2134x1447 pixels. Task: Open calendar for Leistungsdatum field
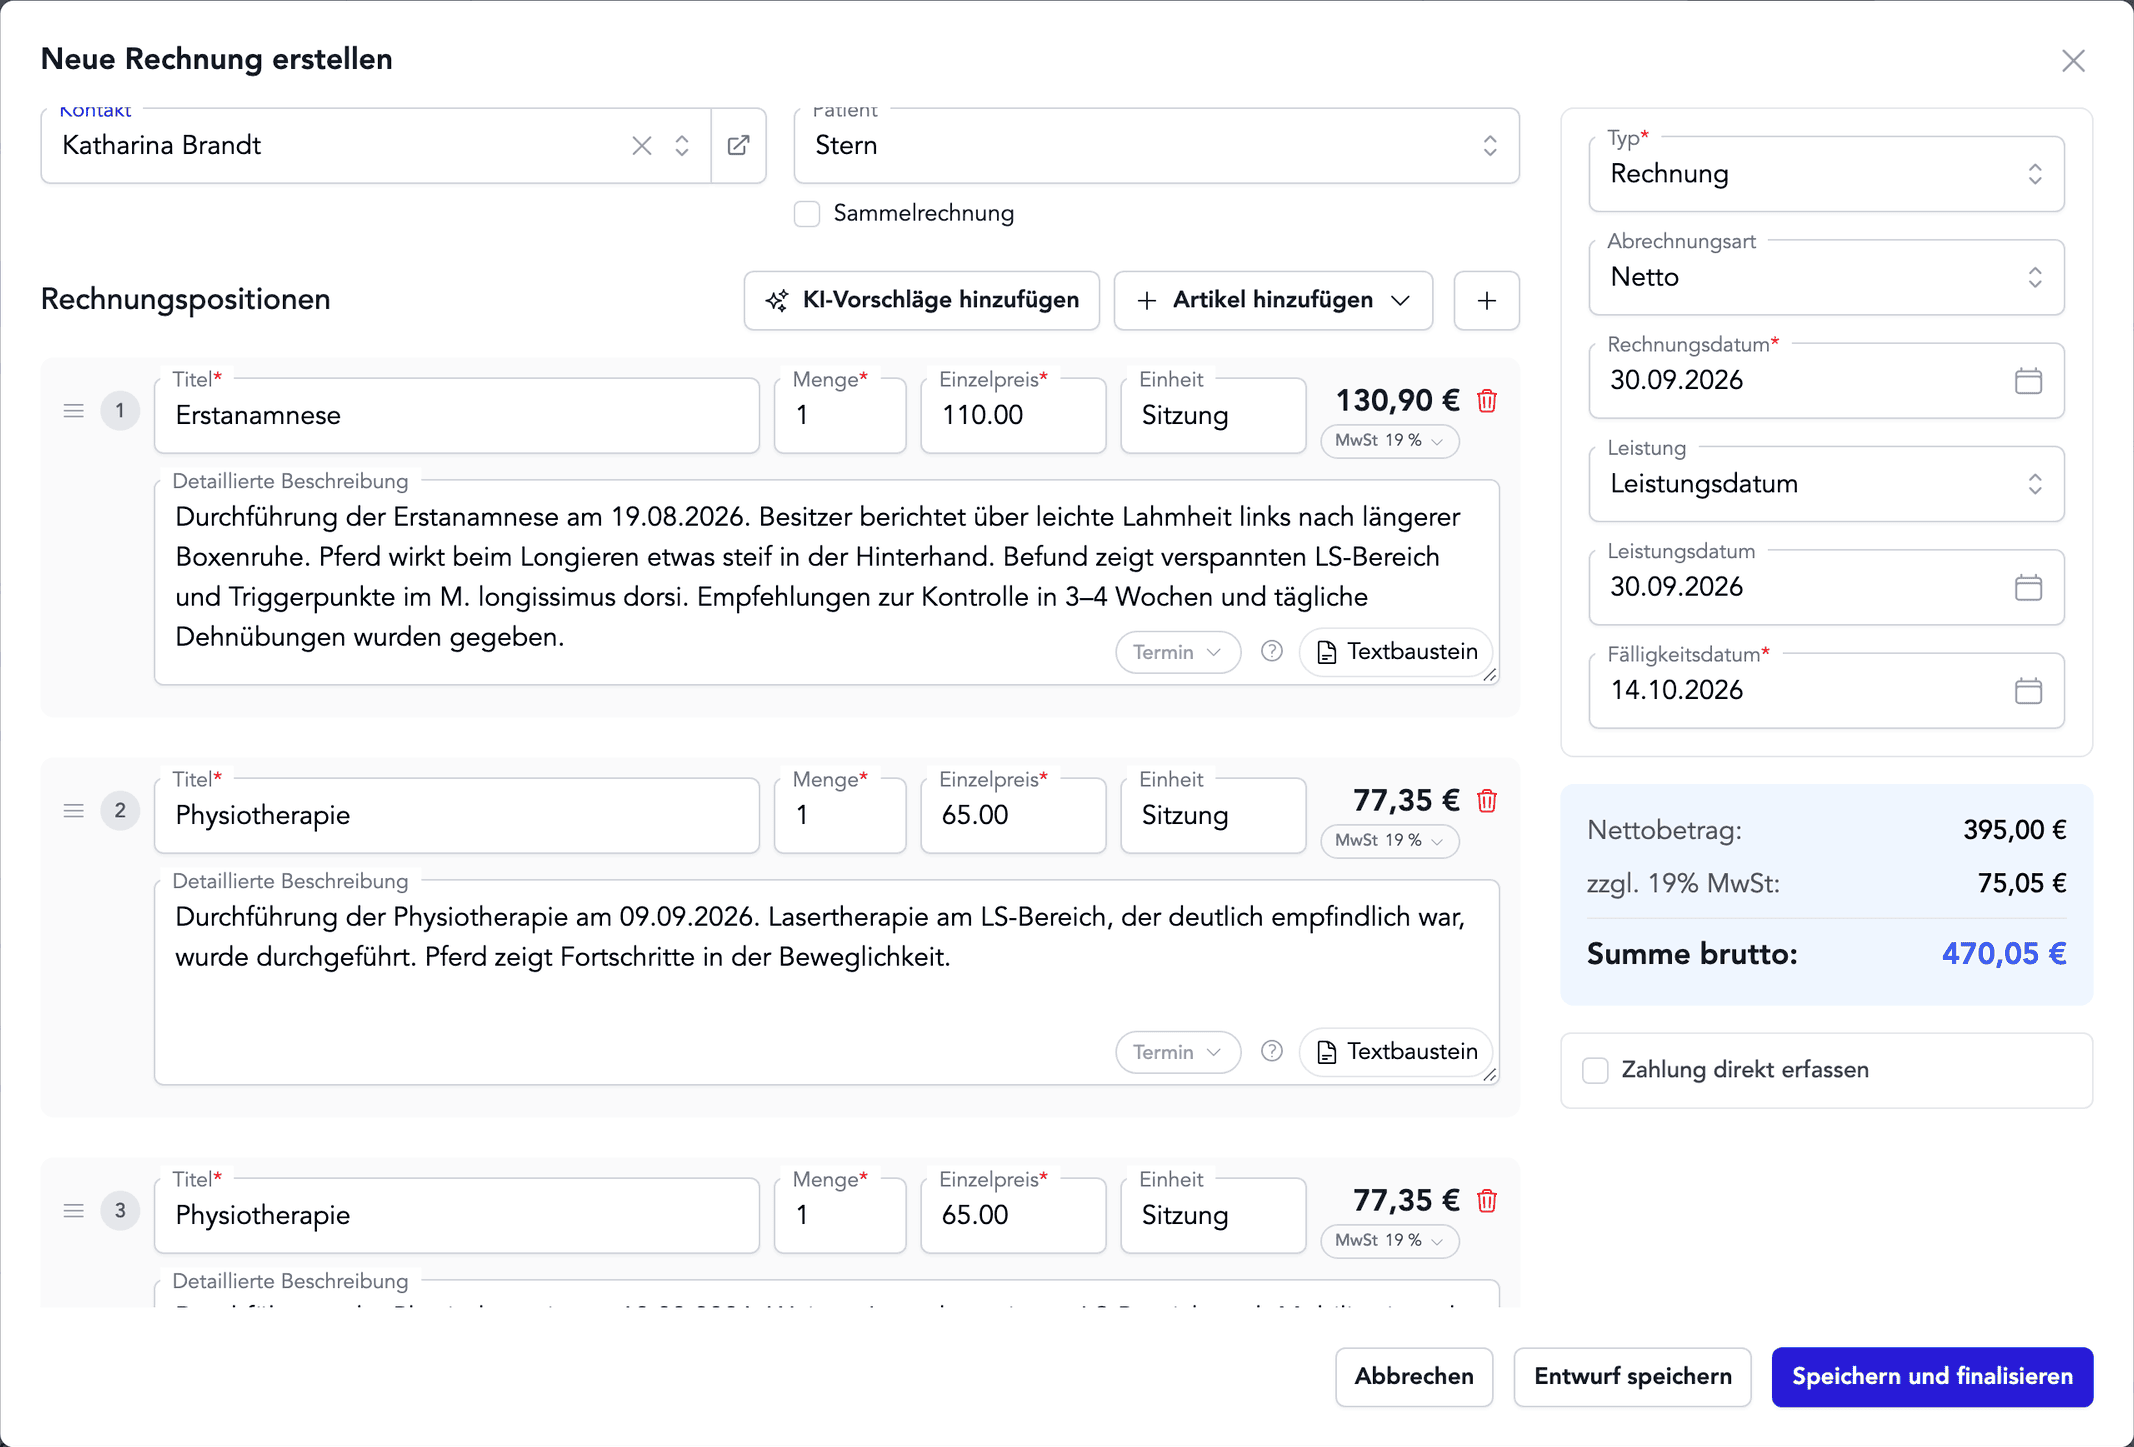point(2028,587)
